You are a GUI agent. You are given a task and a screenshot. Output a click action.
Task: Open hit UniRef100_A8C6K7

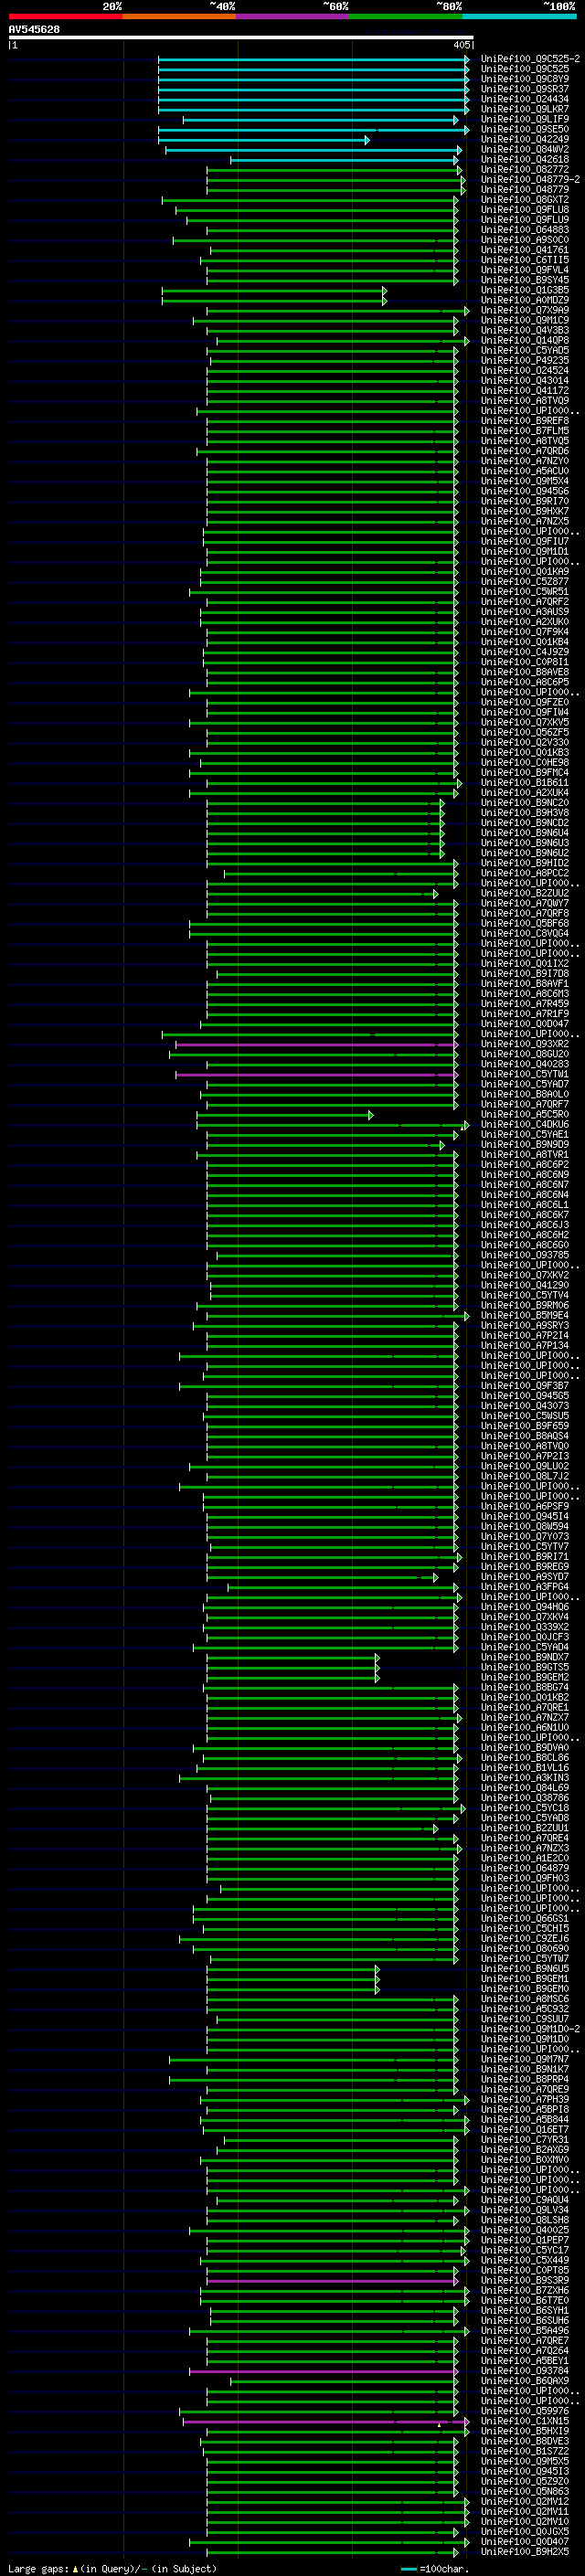coord(525,1215)
